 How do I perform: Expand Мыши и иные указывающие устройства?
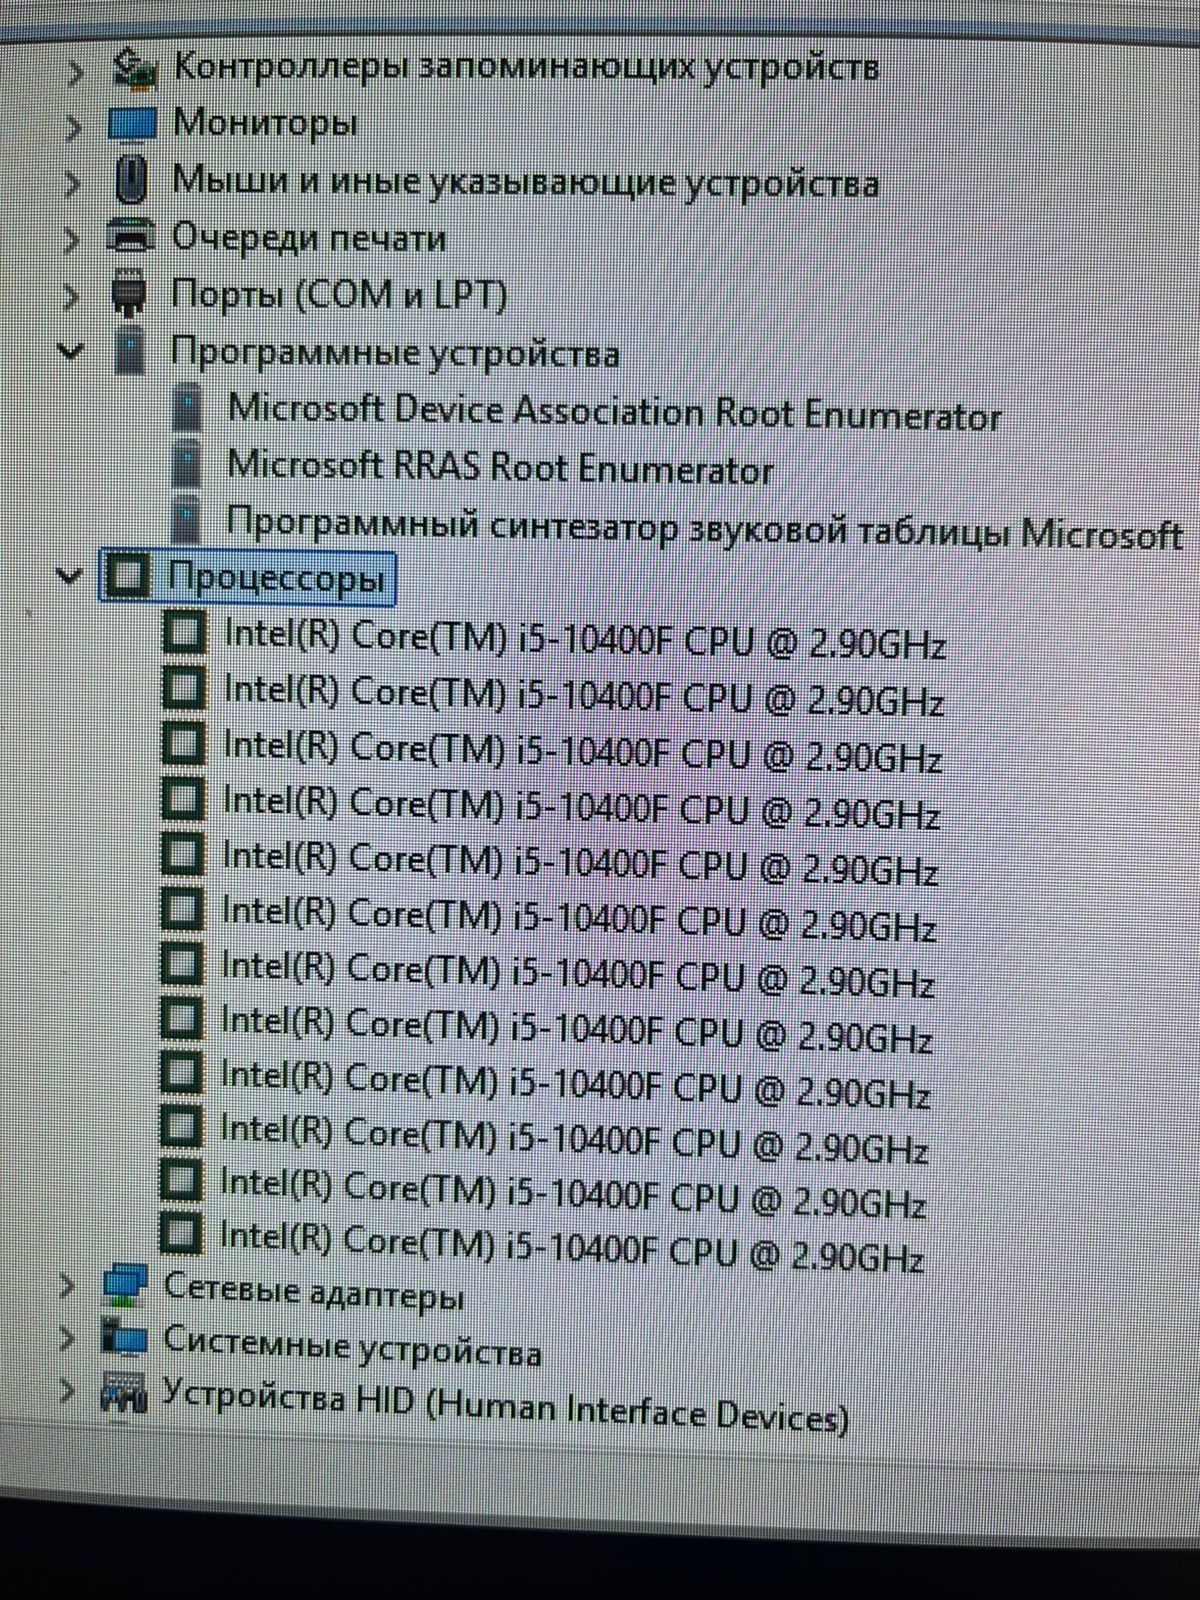click(x=70, y=183)
